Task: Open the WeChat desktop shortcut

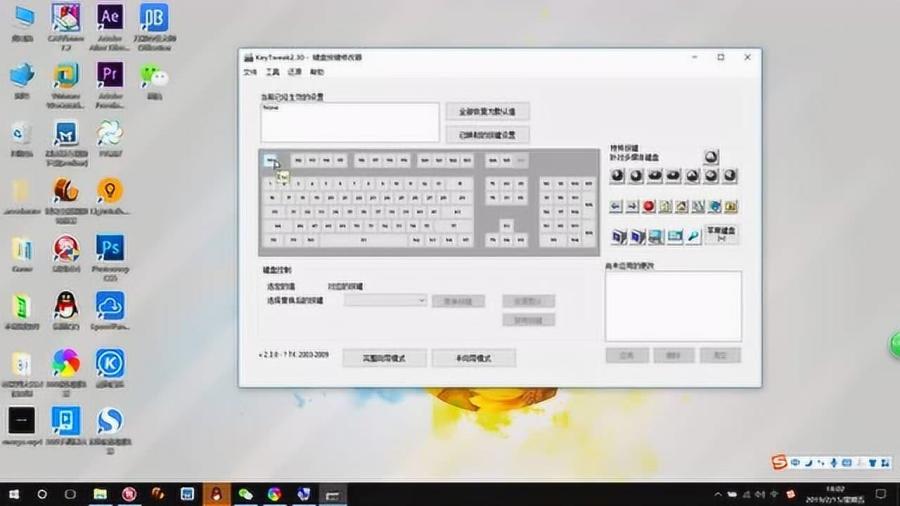Action: (154, 81)
